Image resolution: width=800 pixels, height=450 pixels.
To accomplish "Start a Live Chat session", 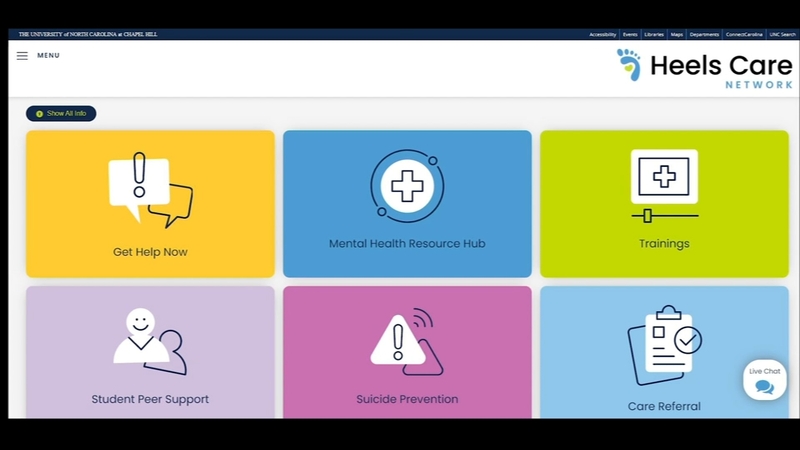I will tap(765, 380).
